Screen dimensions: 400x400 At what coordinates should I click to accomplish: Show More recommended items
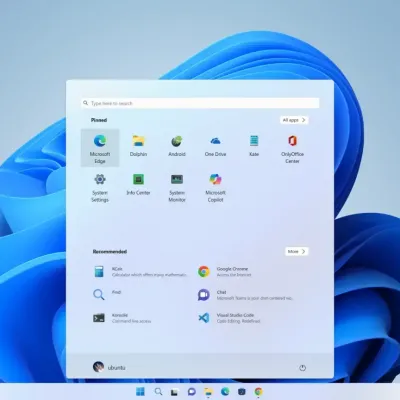297,251
